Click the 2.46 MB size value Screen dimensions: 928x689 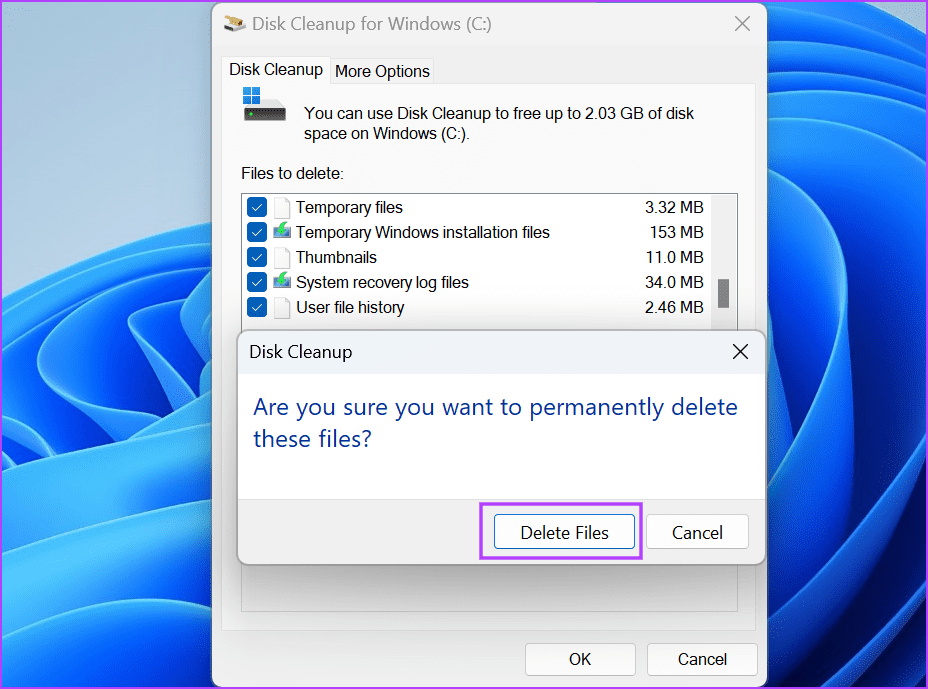tap(674, 307)
